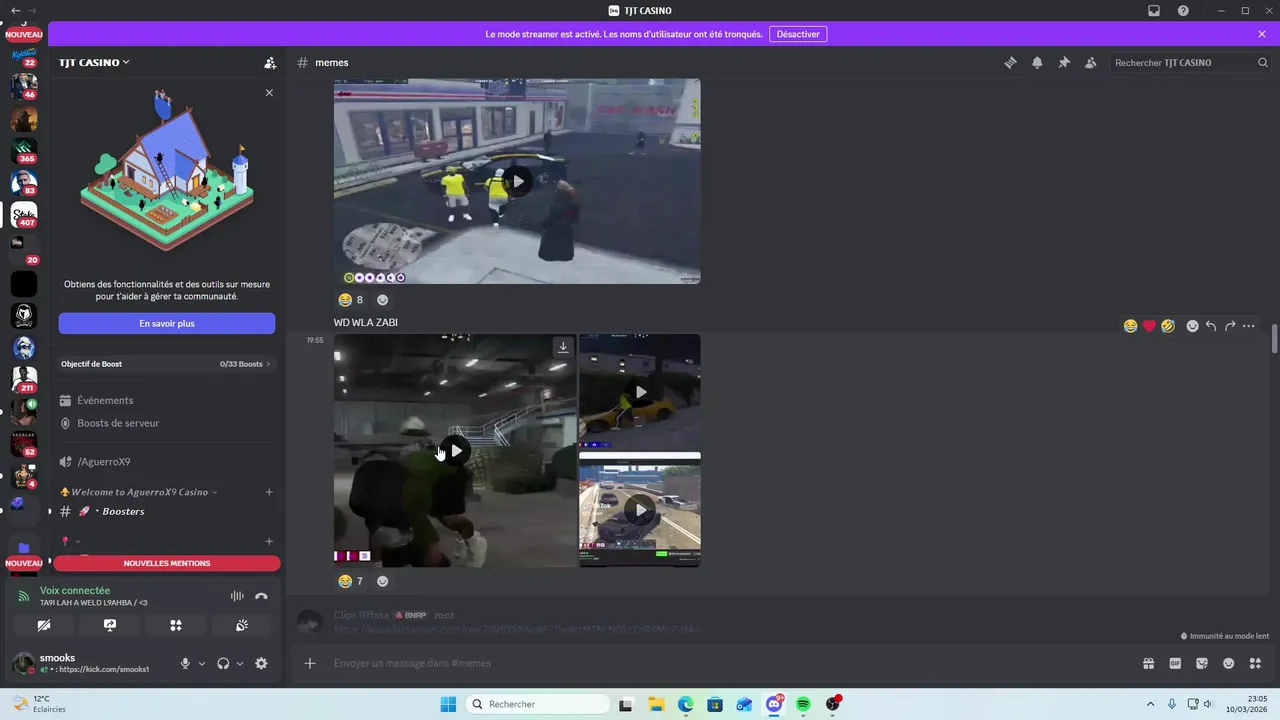Launch an activity from voice panel

(x=175, y=625)
